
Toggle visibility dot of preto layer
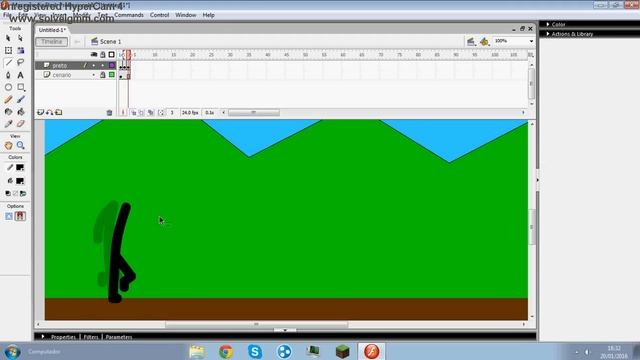pyautogui.click(x=93, y=65)
